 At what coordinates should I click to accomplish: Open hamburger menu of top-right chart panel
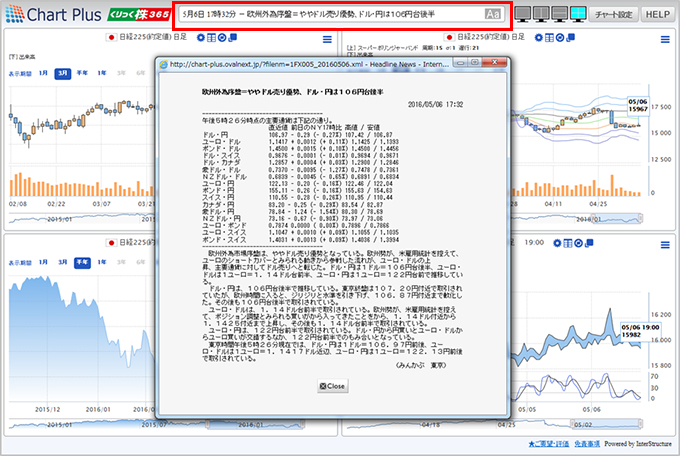click(x=665, y=39)
